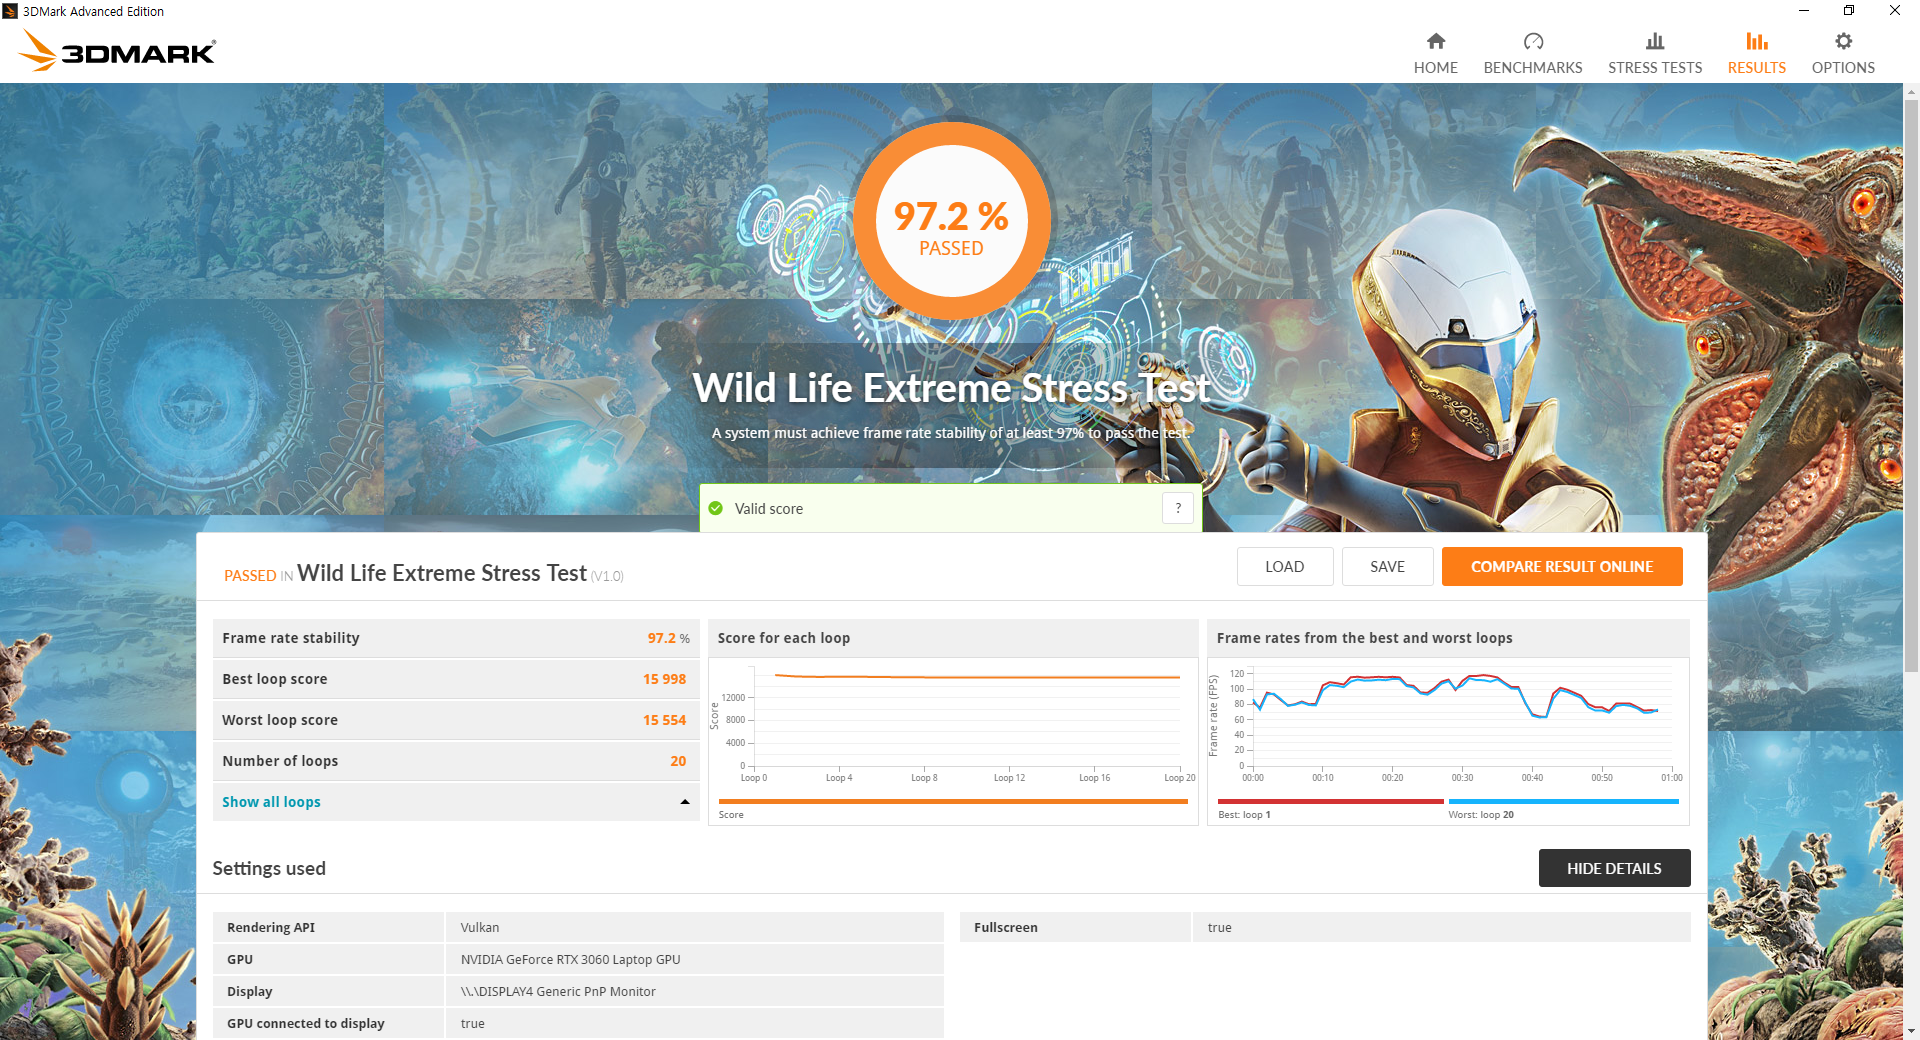
Task: Click the Frame rate stability value 97.2 %
Action: click(668, 638)
